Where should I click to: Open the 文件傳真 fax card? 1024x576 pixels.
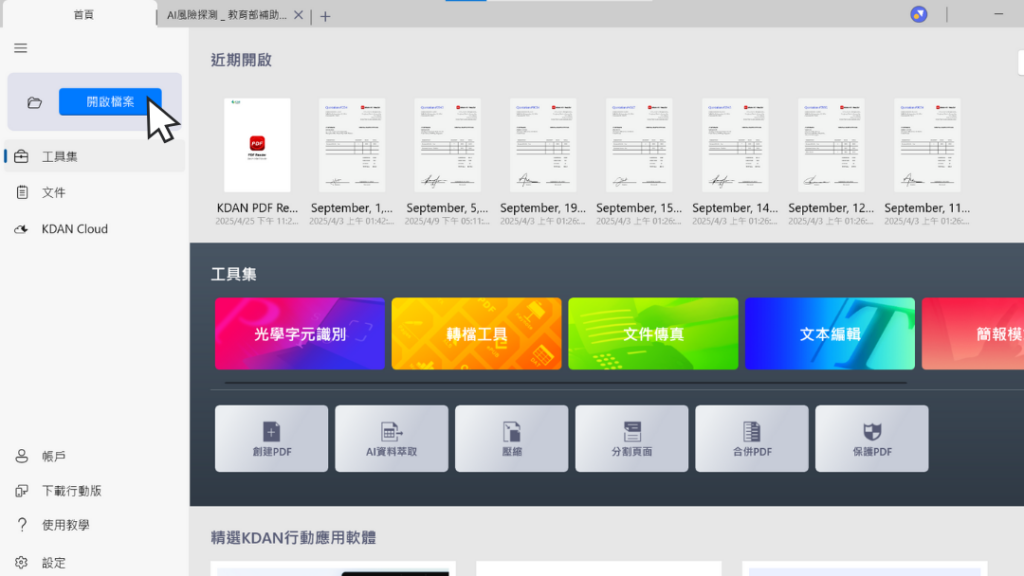[653, 334]
